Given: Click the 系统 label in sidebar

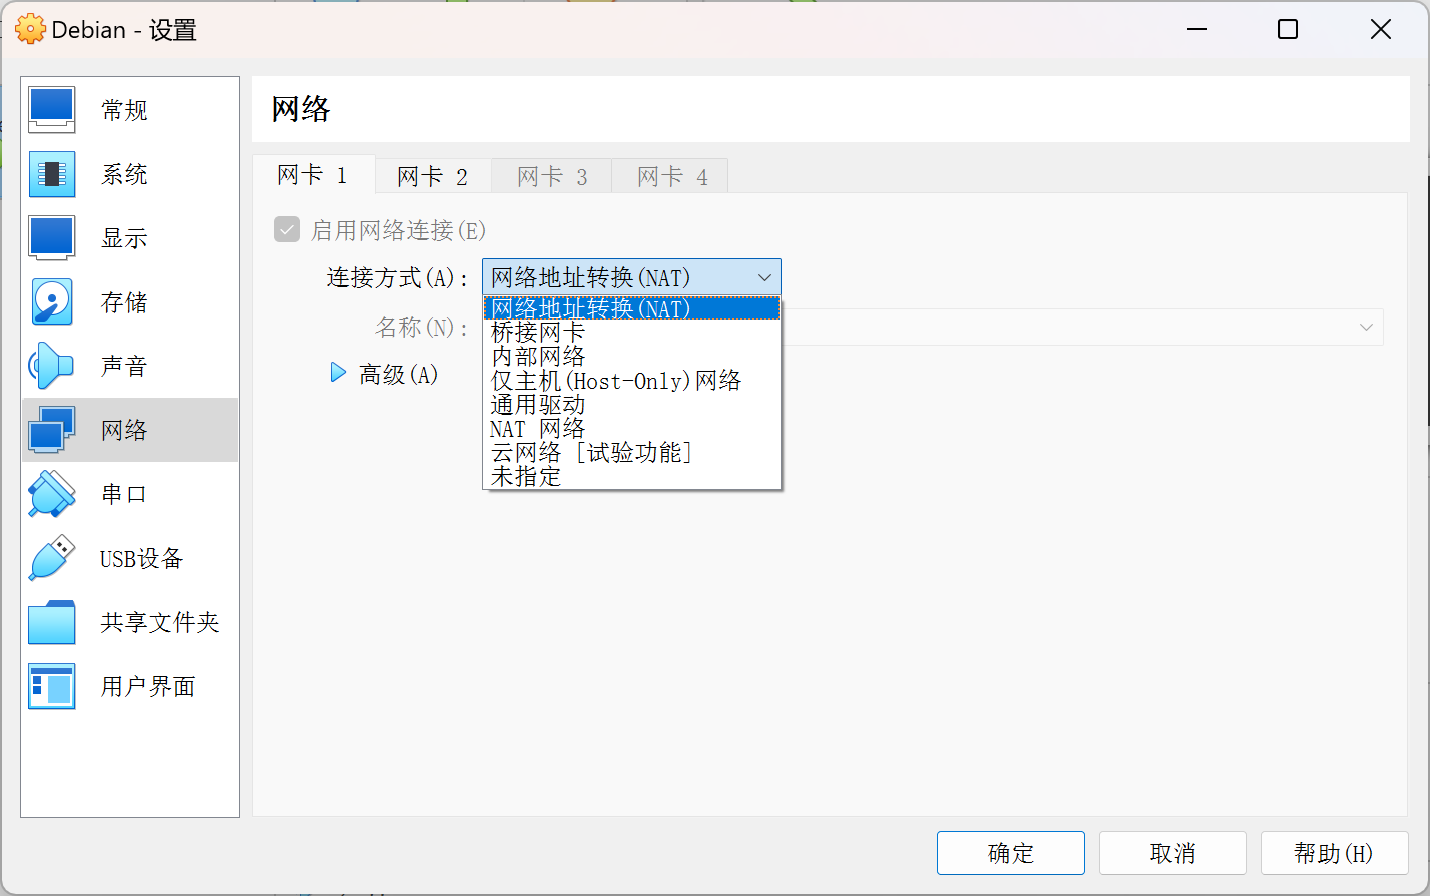Looking at the screenshot, I should [124, 174].
